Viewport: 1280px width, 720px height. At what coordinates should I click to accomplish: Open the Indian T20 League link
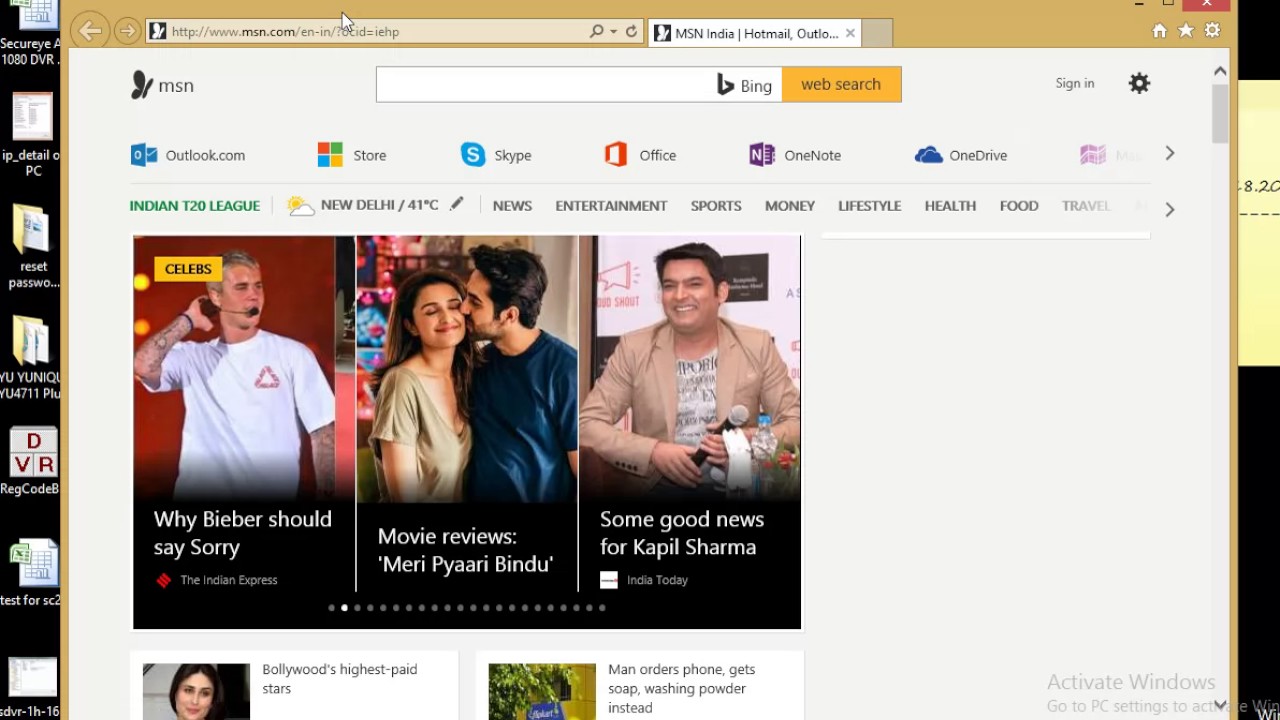[x=195, y=205]
